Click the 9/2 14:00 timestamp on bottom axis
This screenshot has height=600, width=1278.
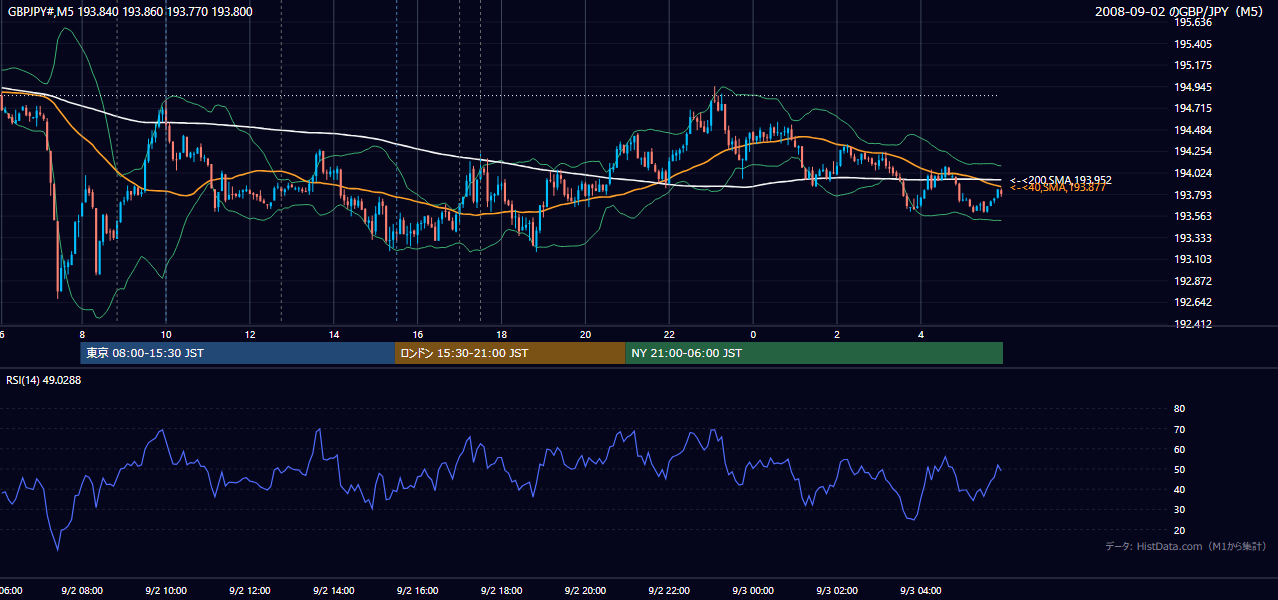[334, 591]
